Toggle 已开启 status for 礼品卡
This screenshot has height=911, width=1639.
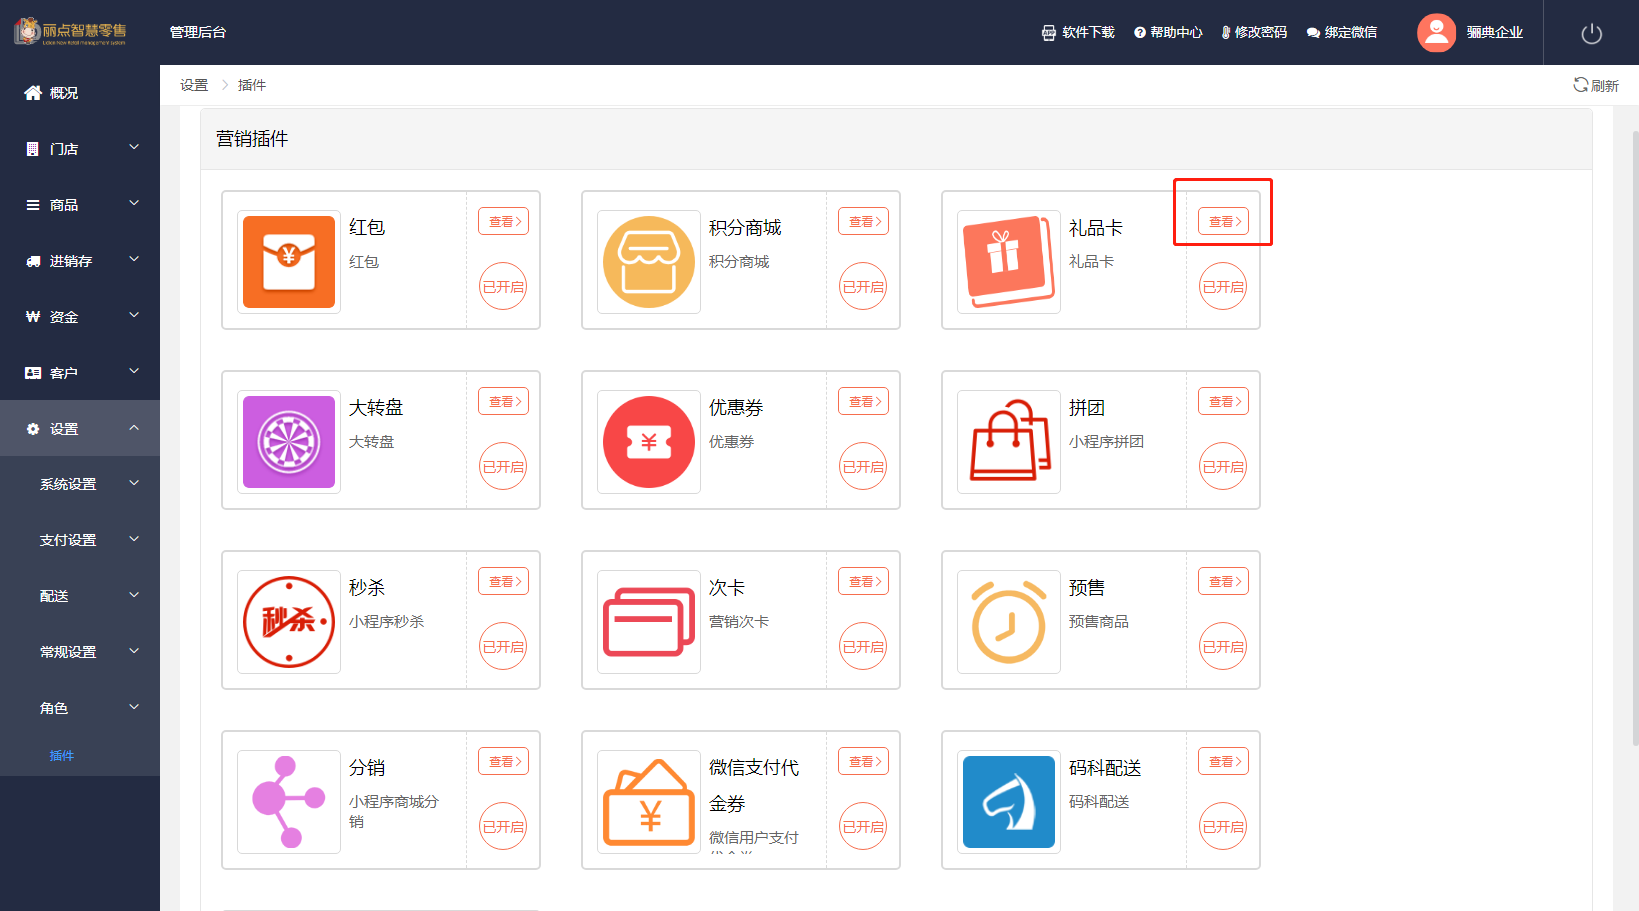[1223, 287]
